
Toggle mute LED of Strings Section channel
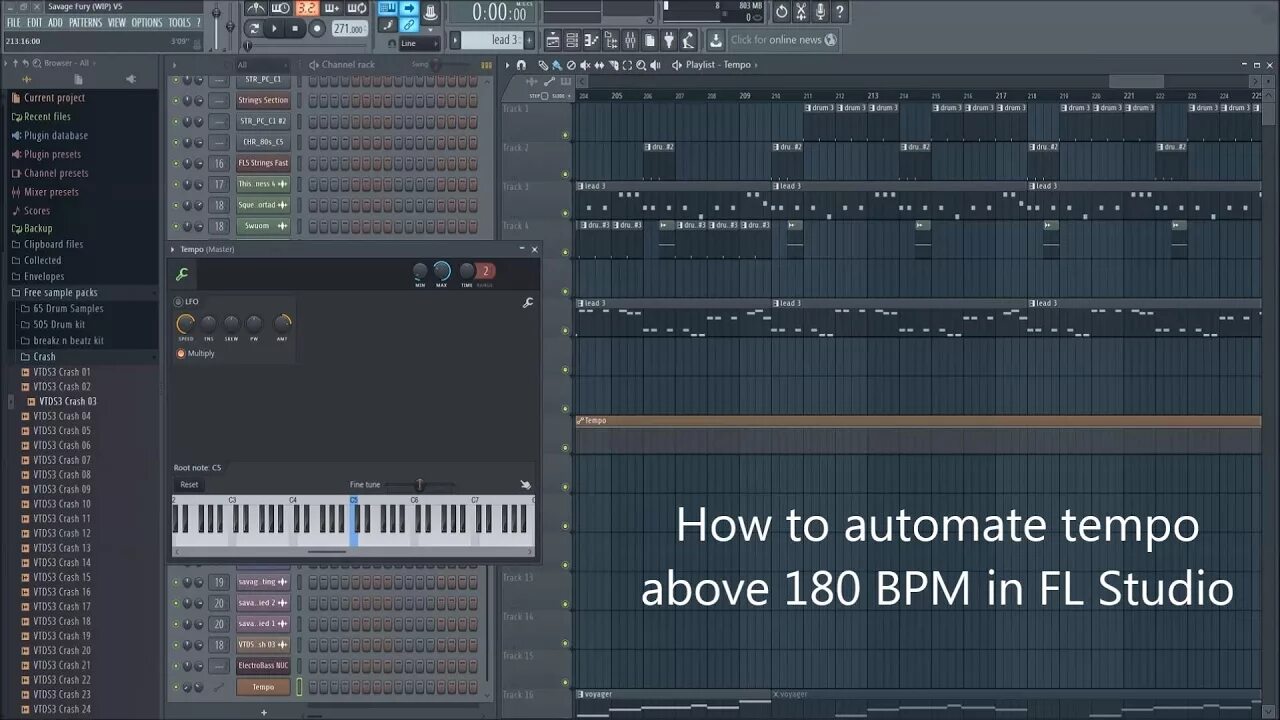pyautogui.click(x=176, y=100)
